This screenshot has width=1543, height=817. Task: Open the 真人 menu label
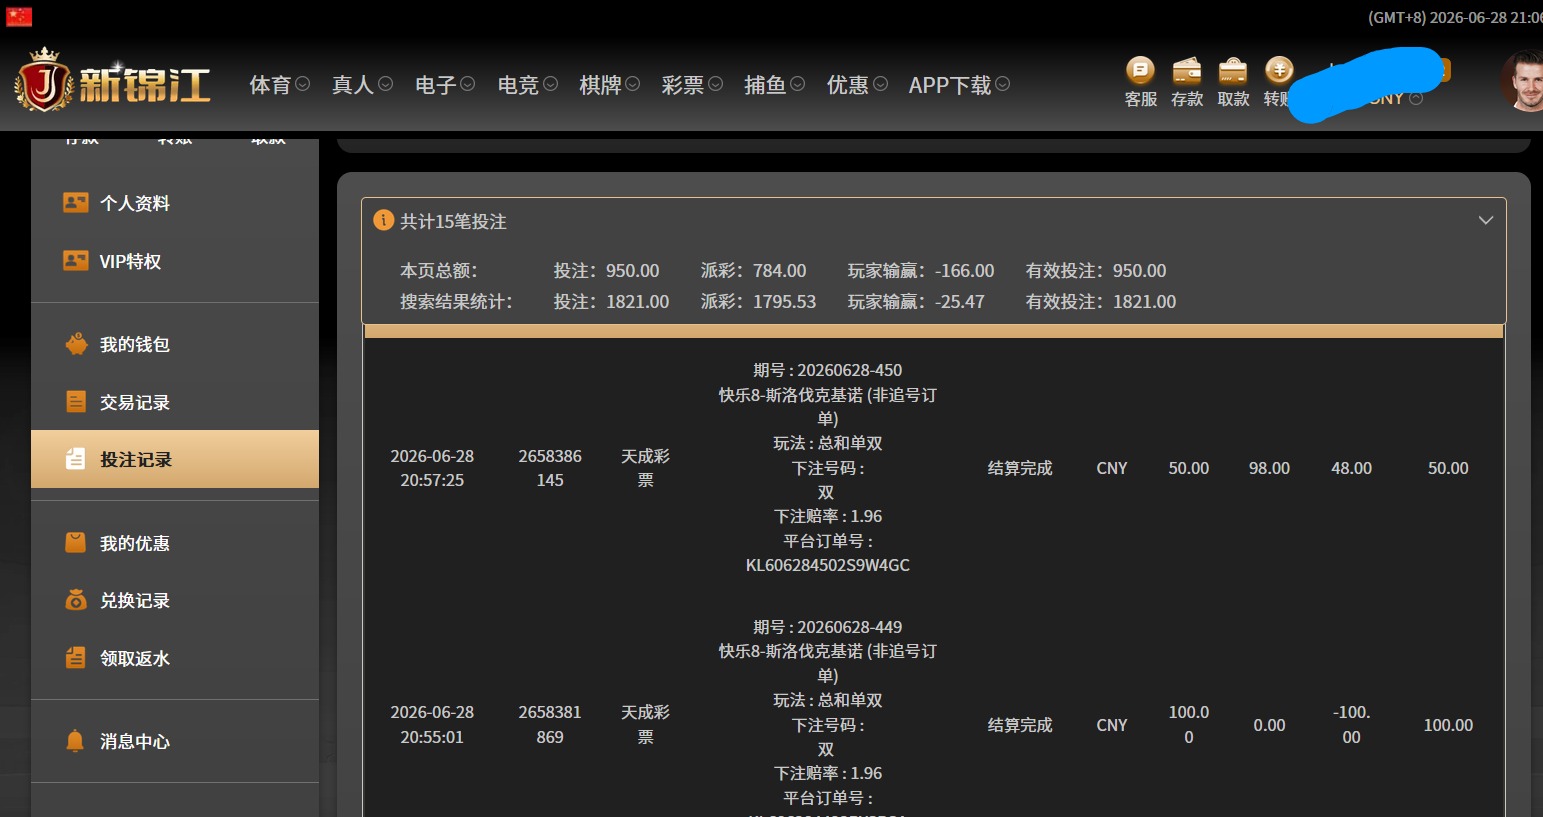tap(353, 85)
